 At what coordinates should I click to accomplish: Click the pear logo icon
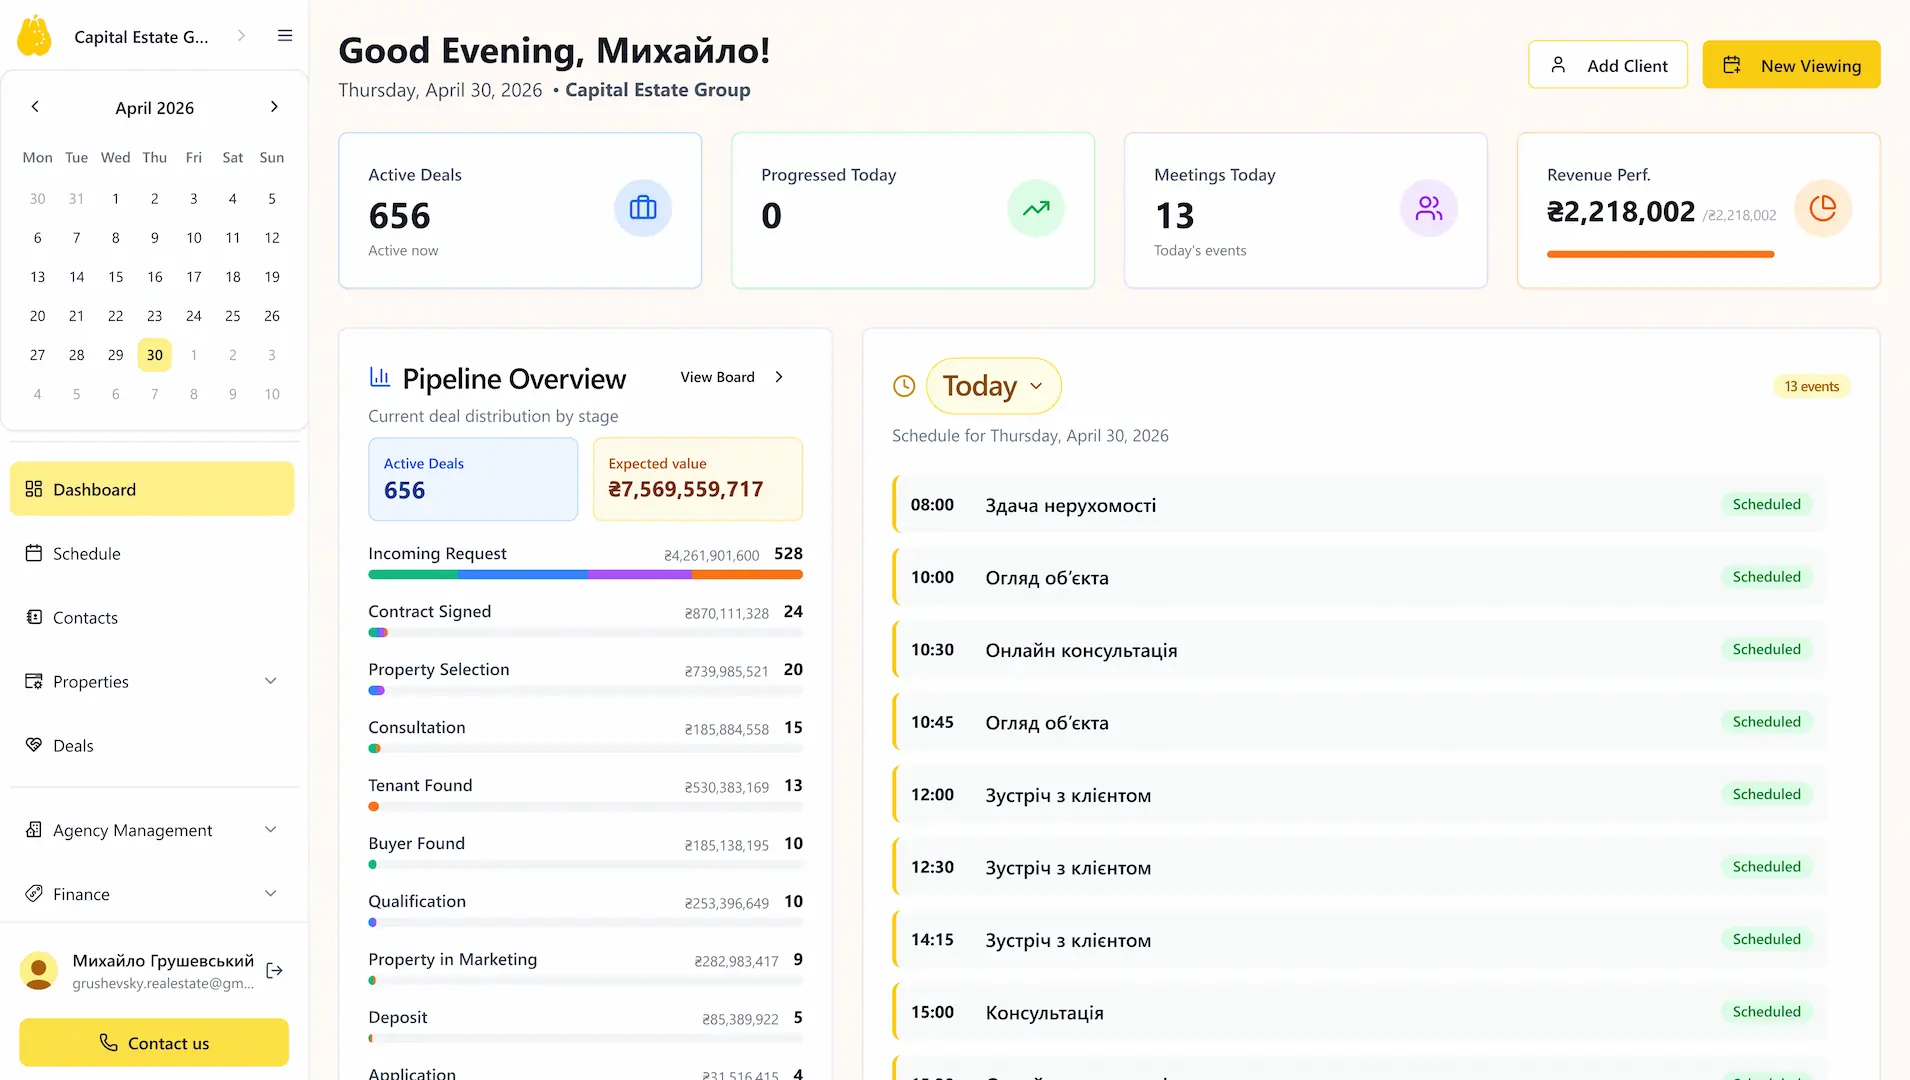[x=34, y=36]
